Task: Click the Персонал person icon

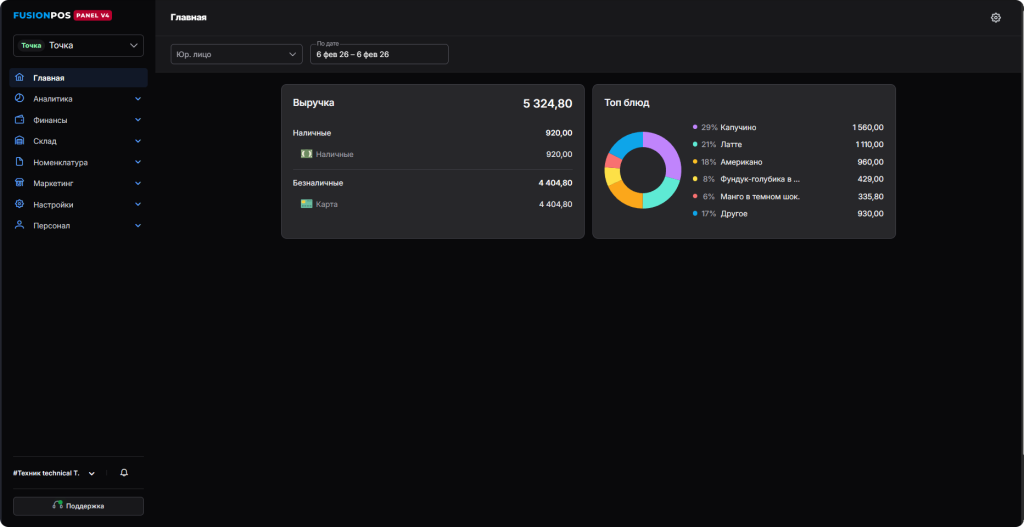Action: 20,225
